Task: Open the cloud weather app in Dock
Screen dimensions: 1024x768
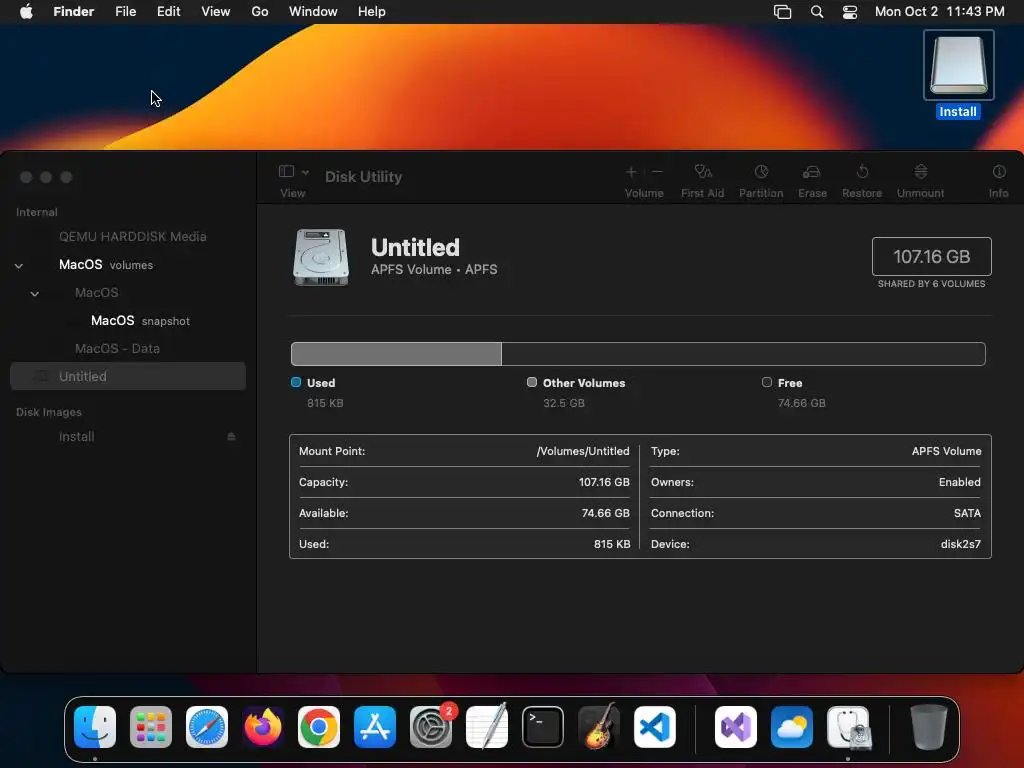Action: pos(792,727)
